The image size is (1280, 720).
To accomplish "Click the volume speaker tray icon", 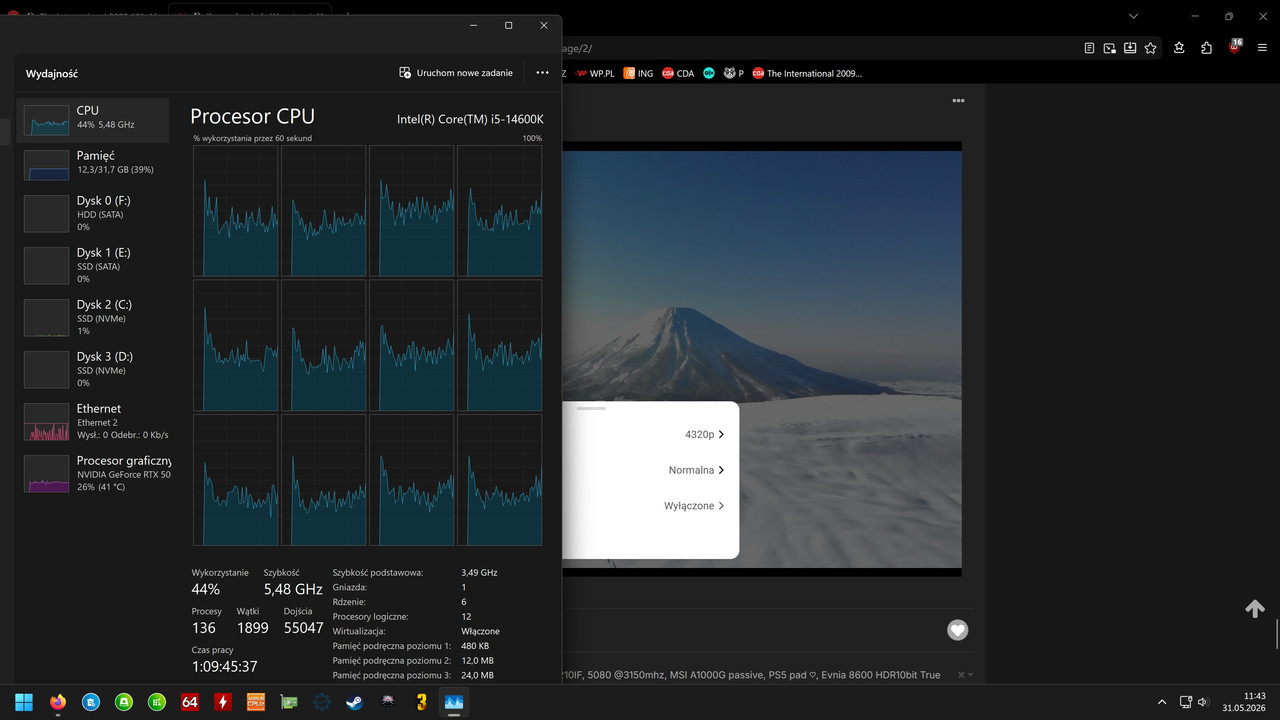I will (1203, 702).
